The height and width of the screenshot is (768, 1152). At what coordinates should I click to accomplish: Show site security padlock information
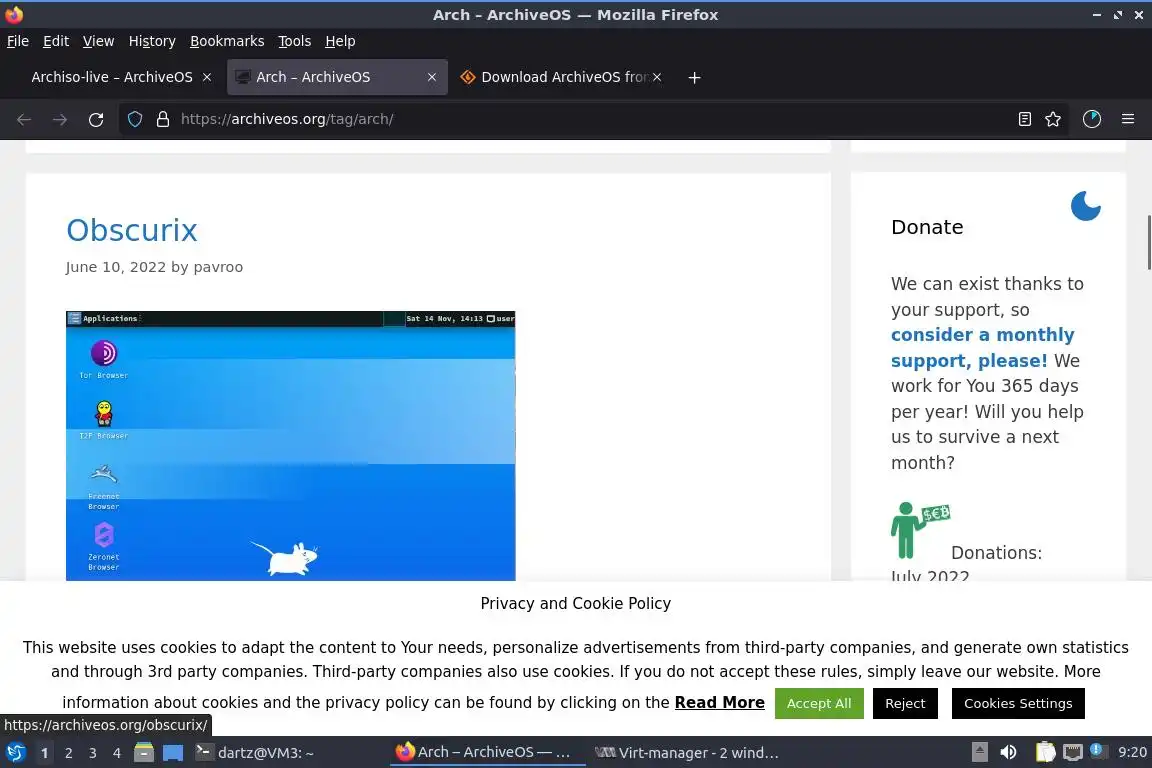point(163,119)
